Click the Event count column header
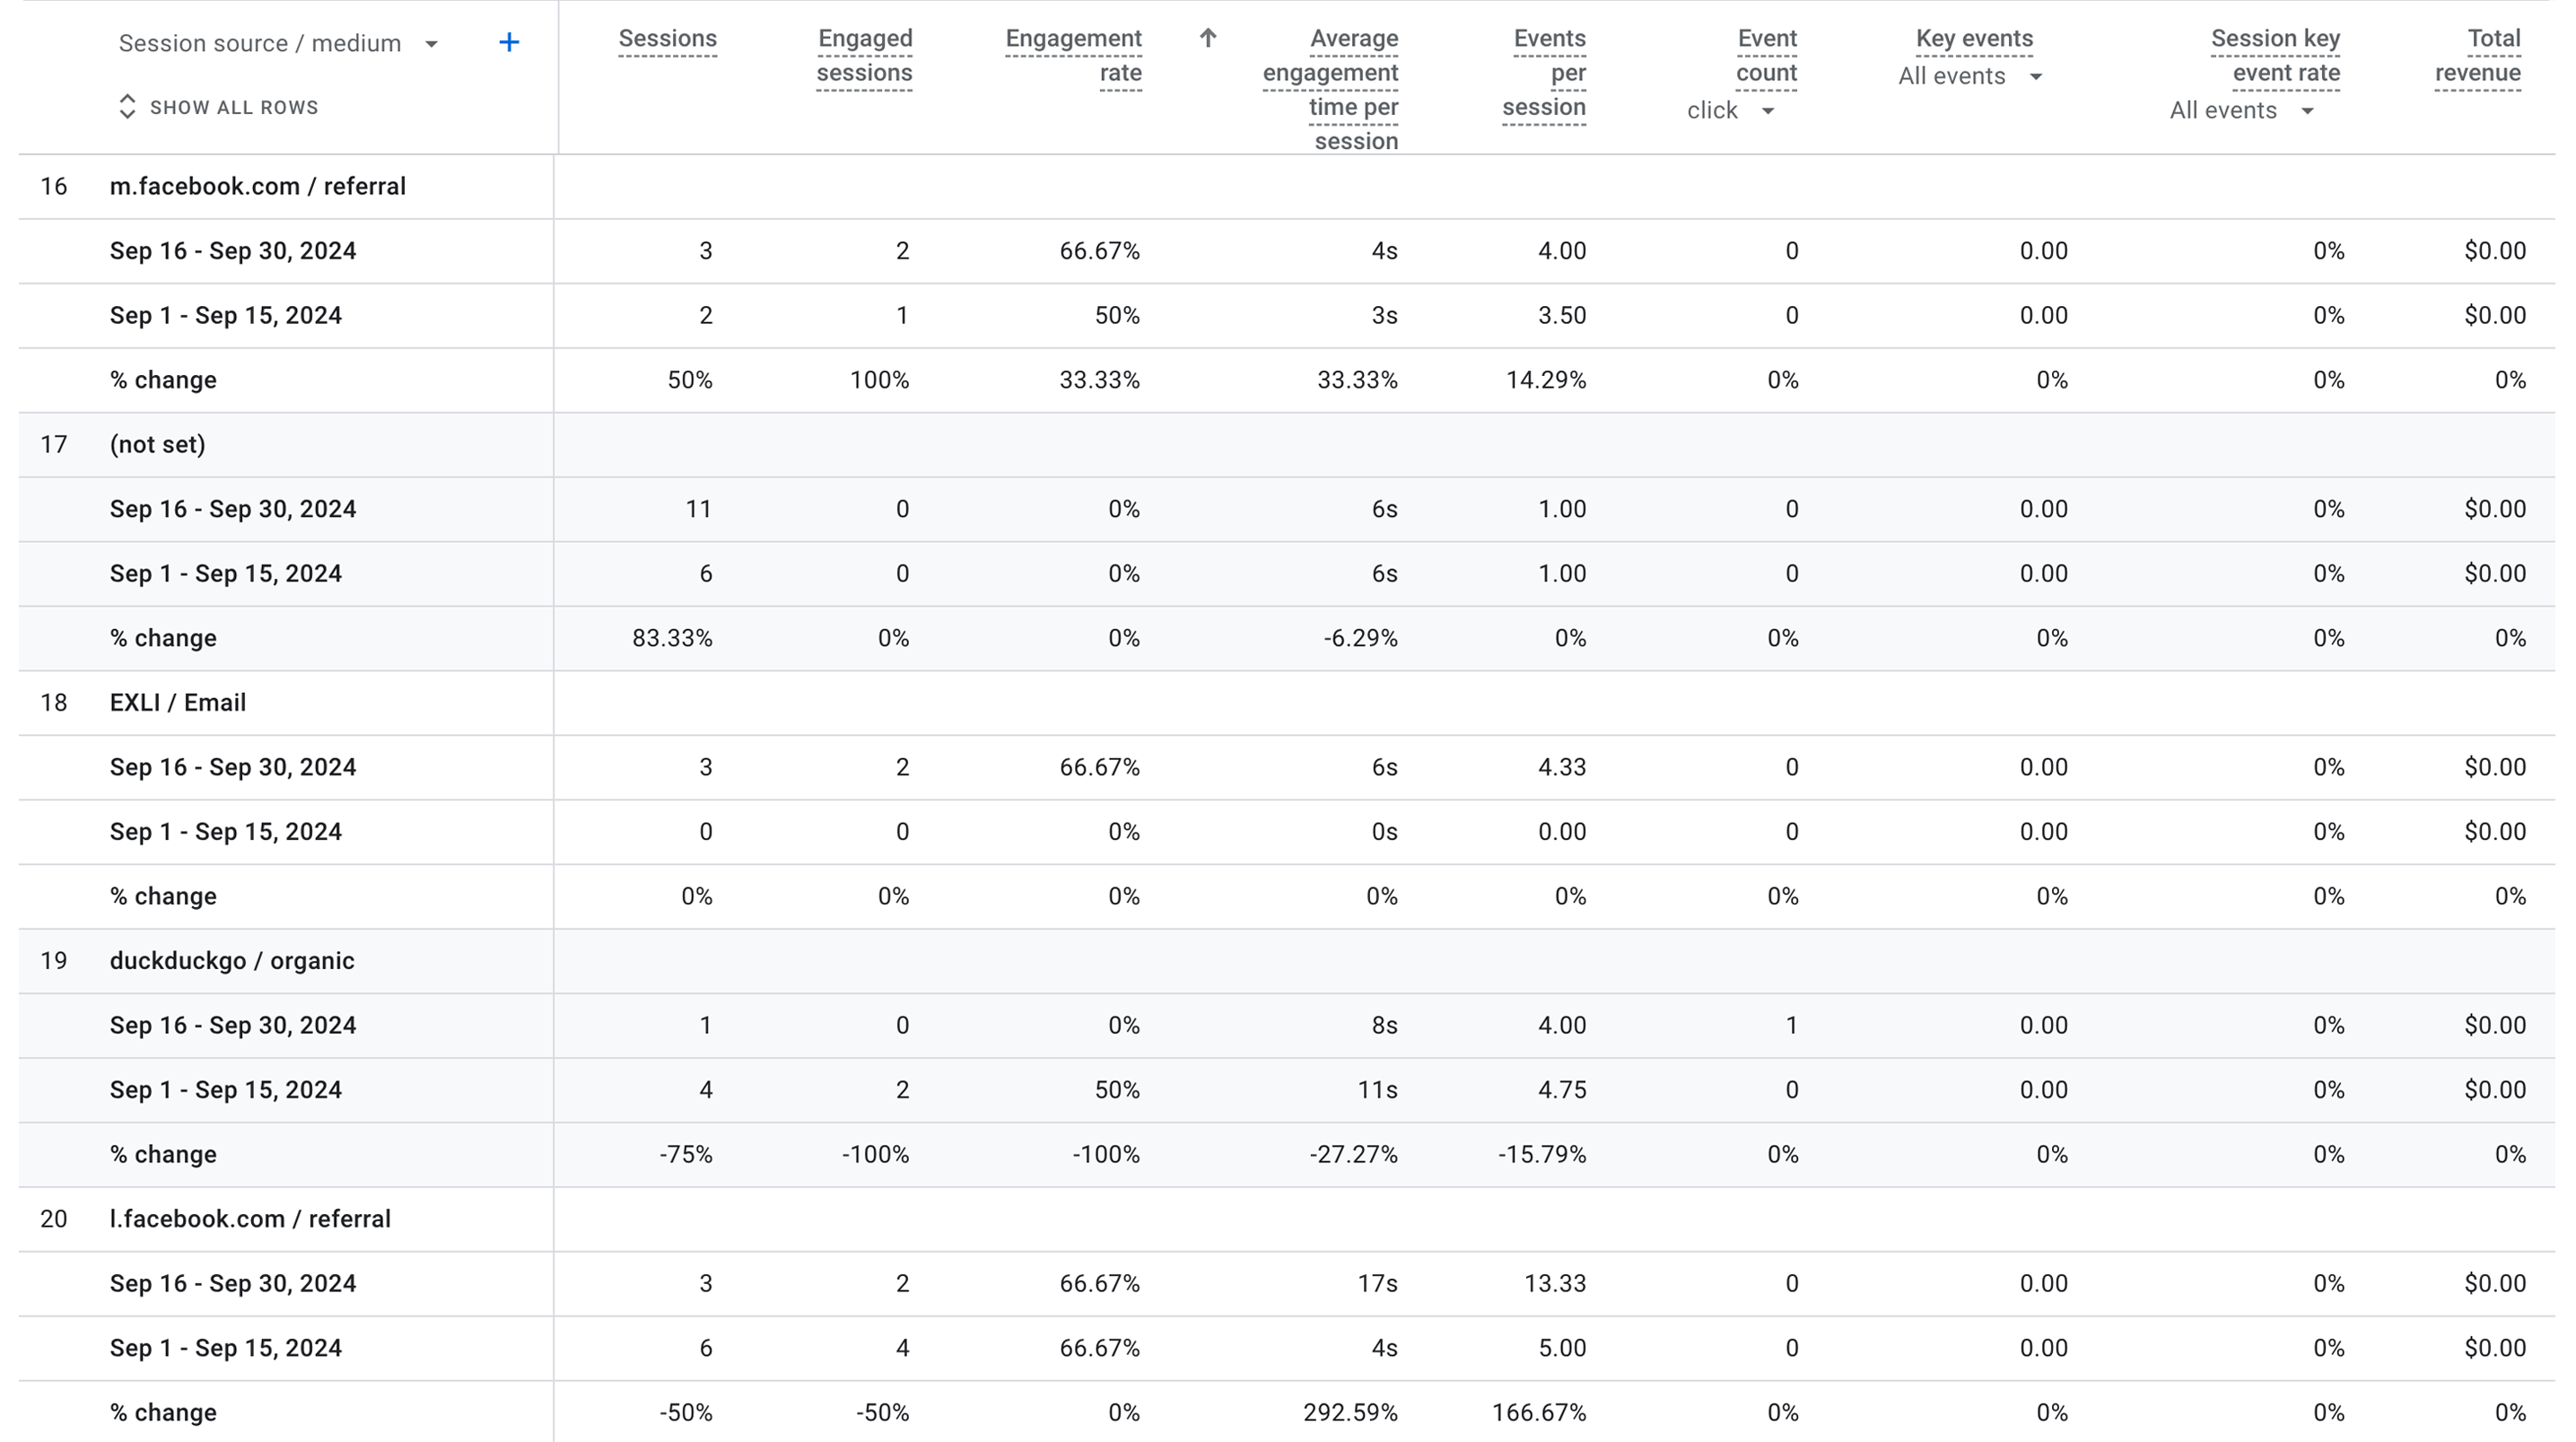Screen dimensions: 2576x1442 tap(1766, 56)
